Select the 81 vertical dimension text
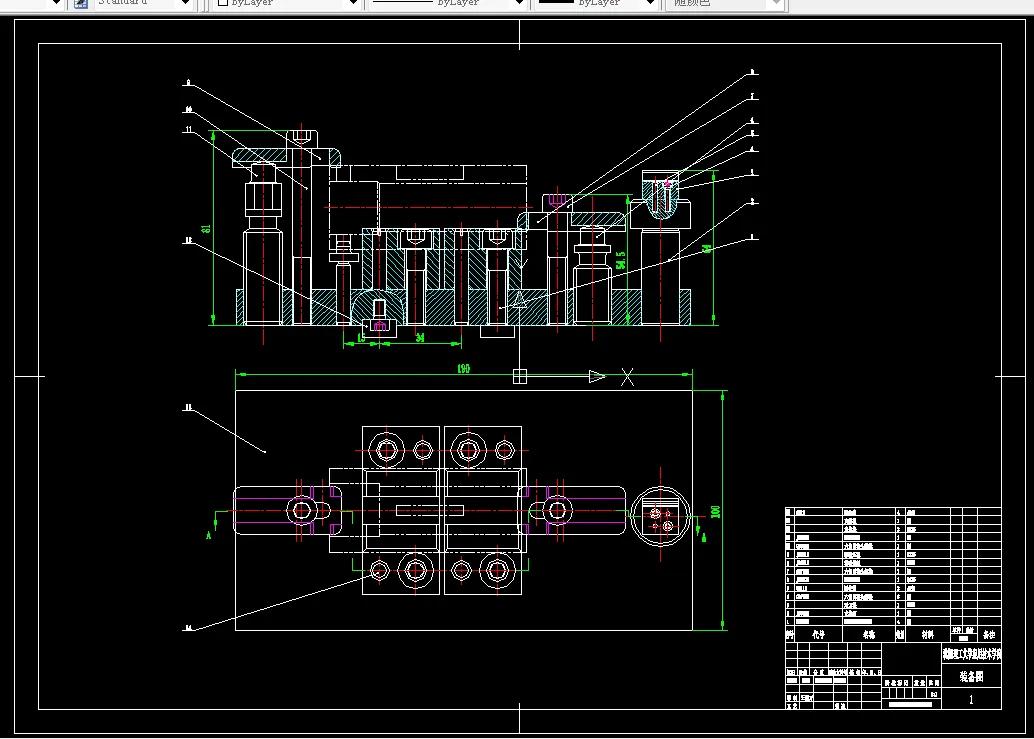This screenshot has width=1034, height=739. 206,228
